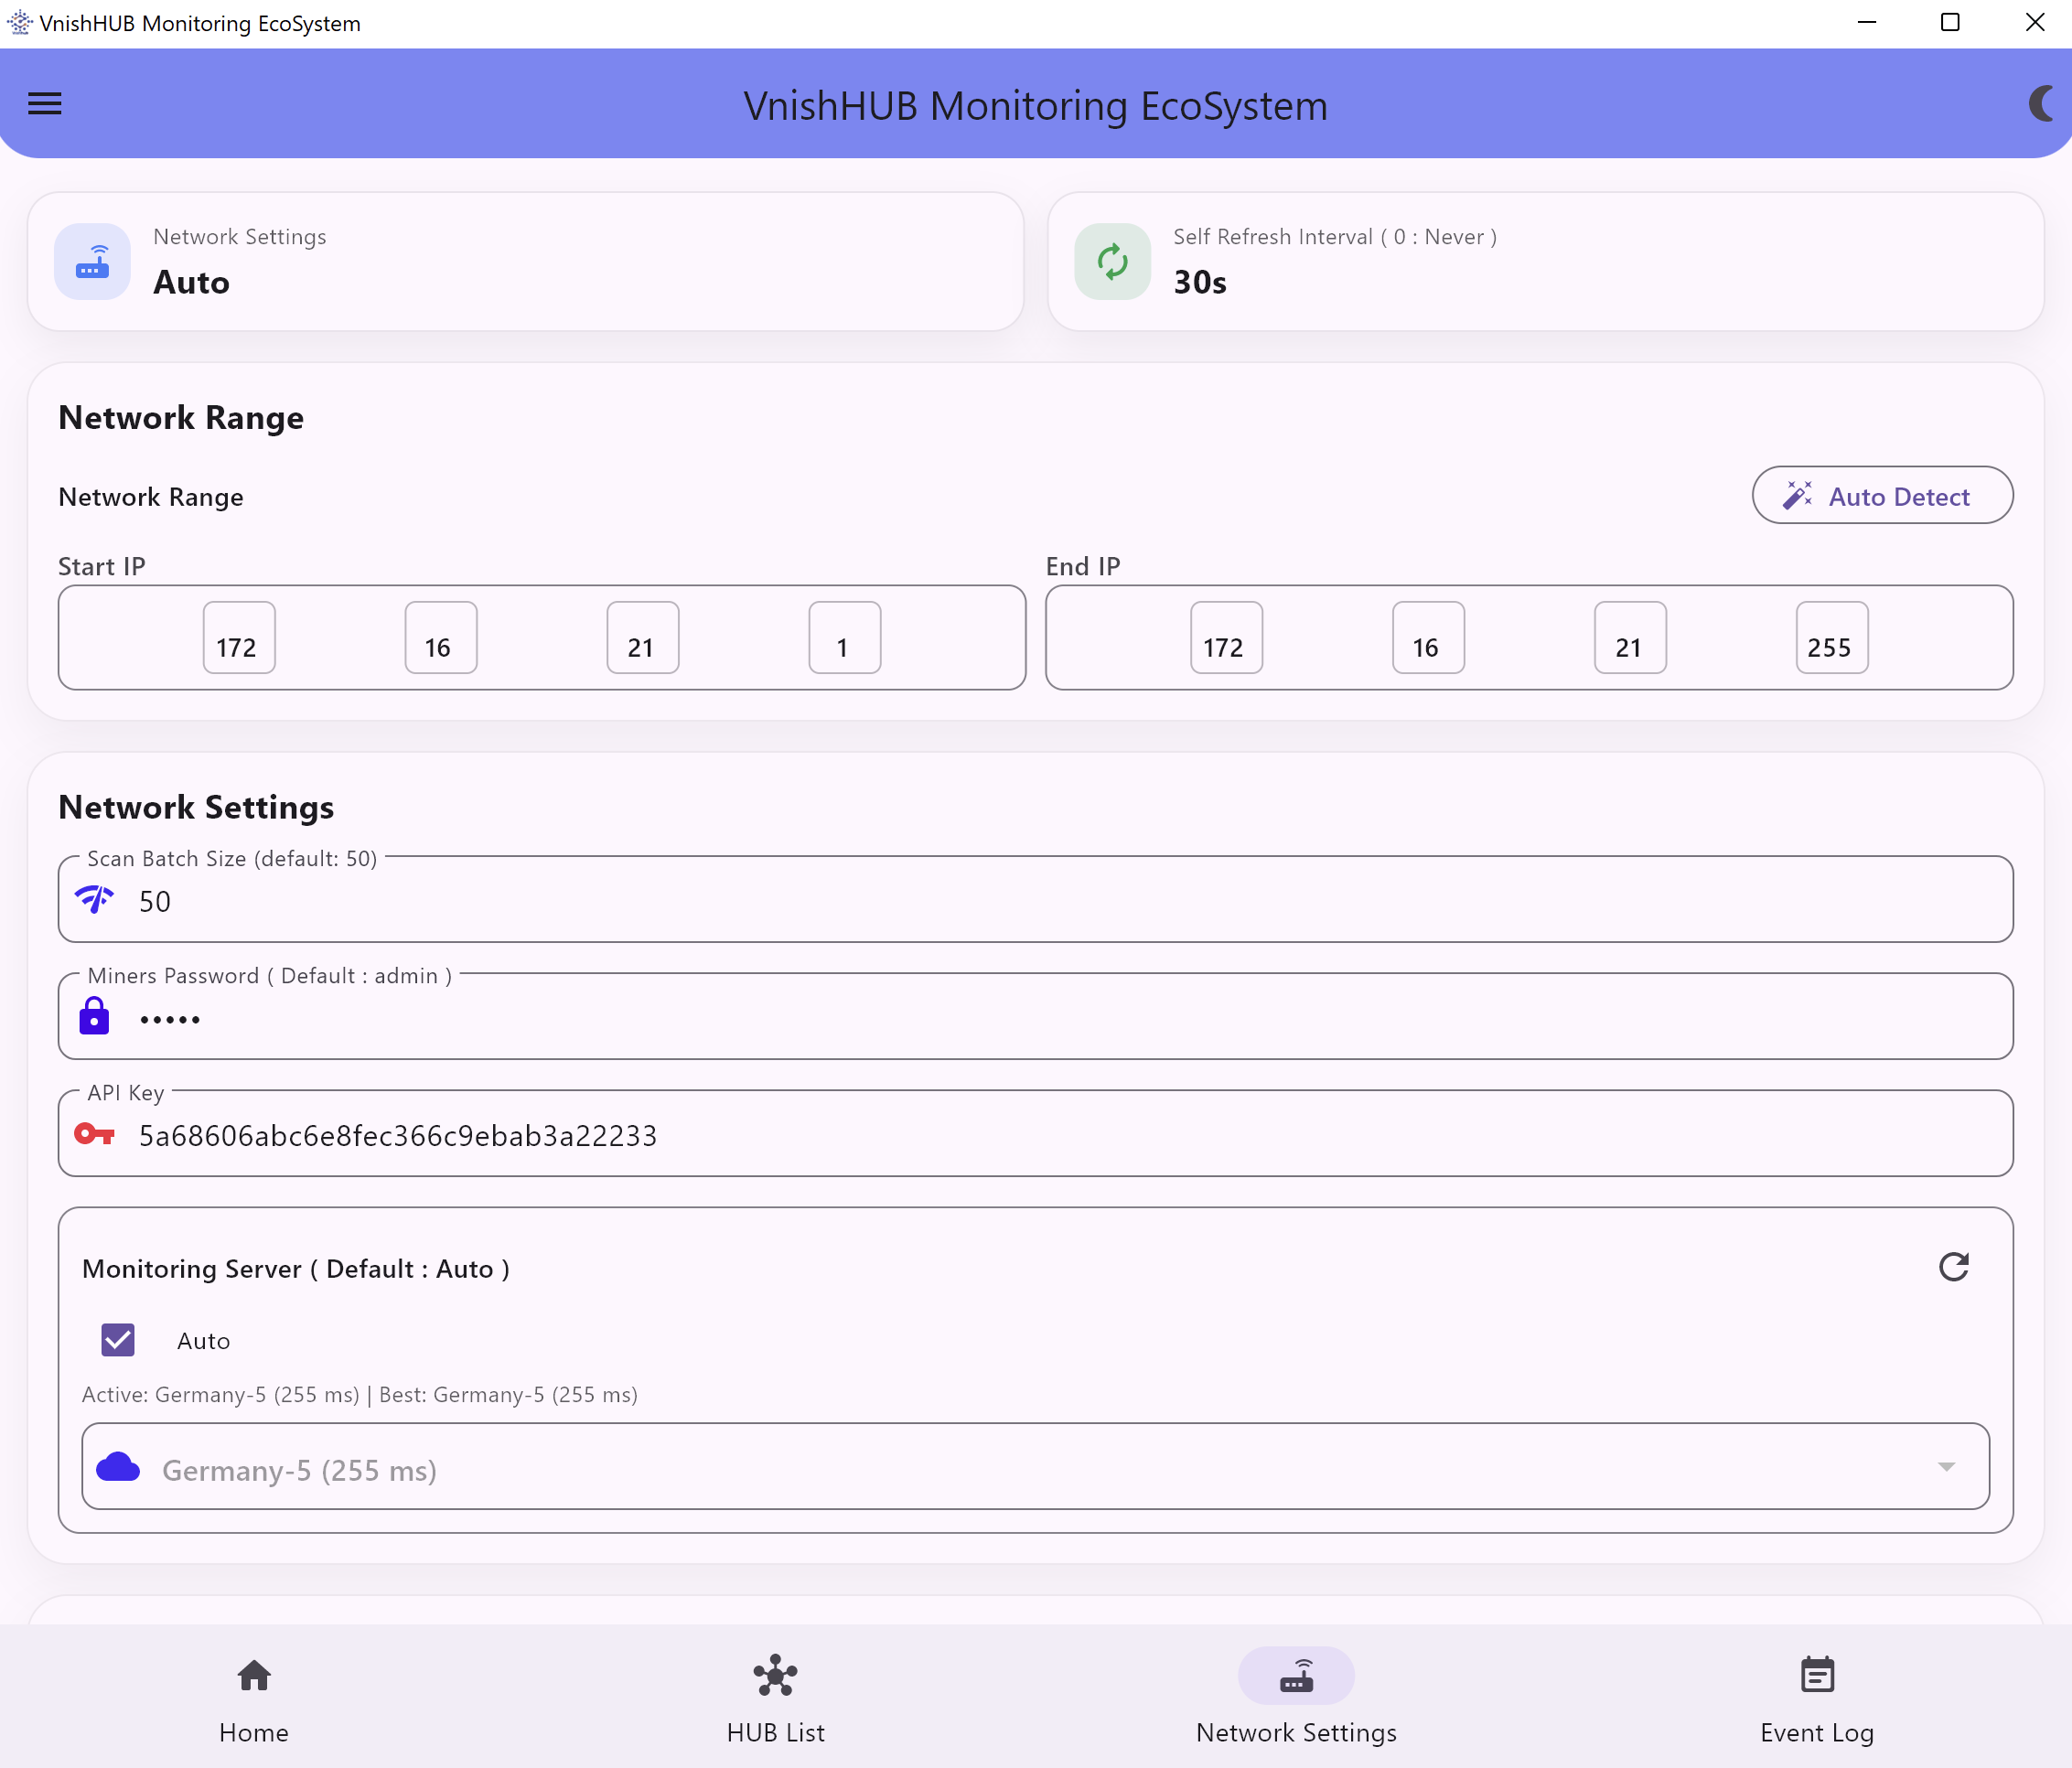Click the End IP label
The height and width of the screenshot is (1768, 2072).
tap(1083, 566)
